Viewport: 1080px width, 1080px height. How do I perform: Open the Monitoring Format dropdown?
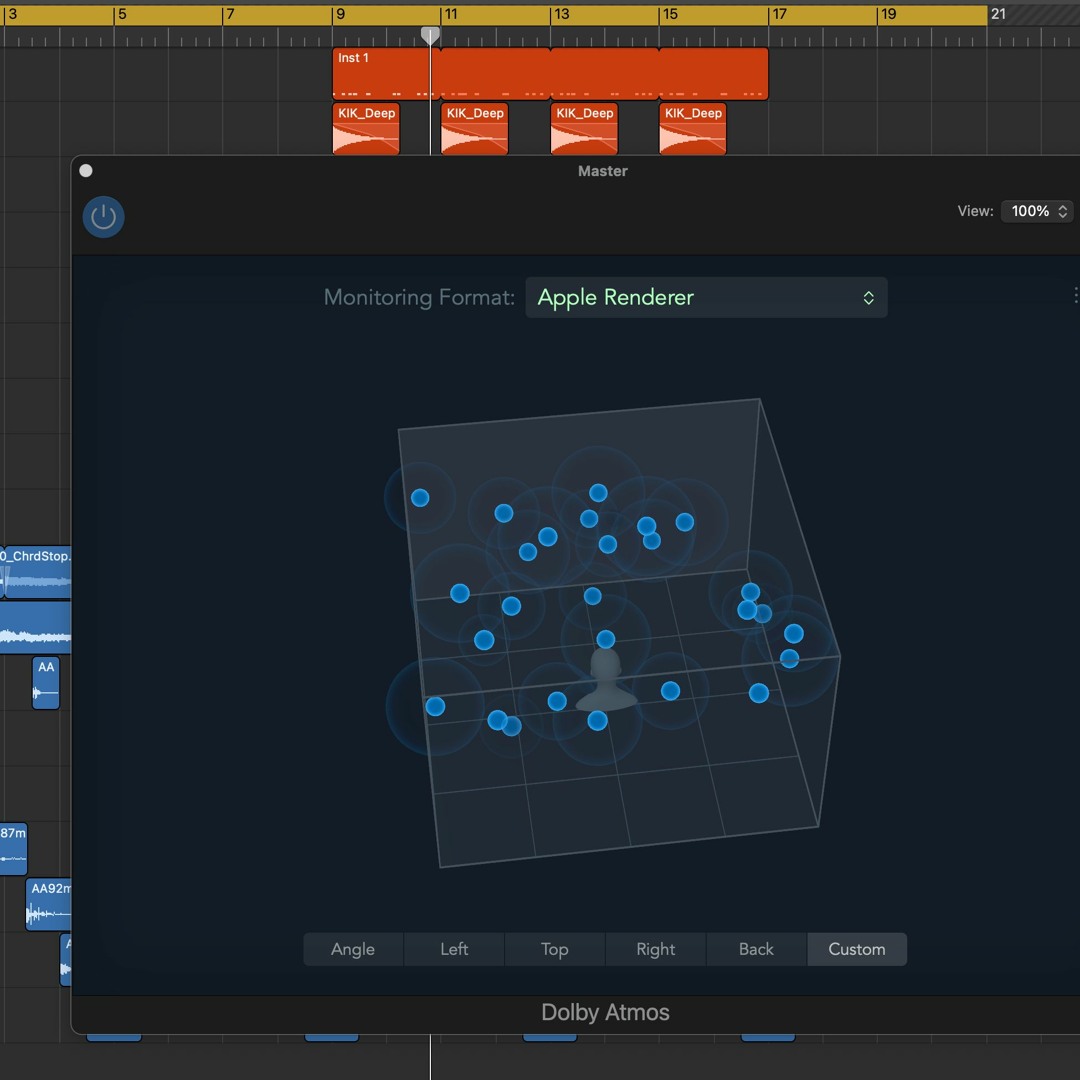(x=706, y=298)
